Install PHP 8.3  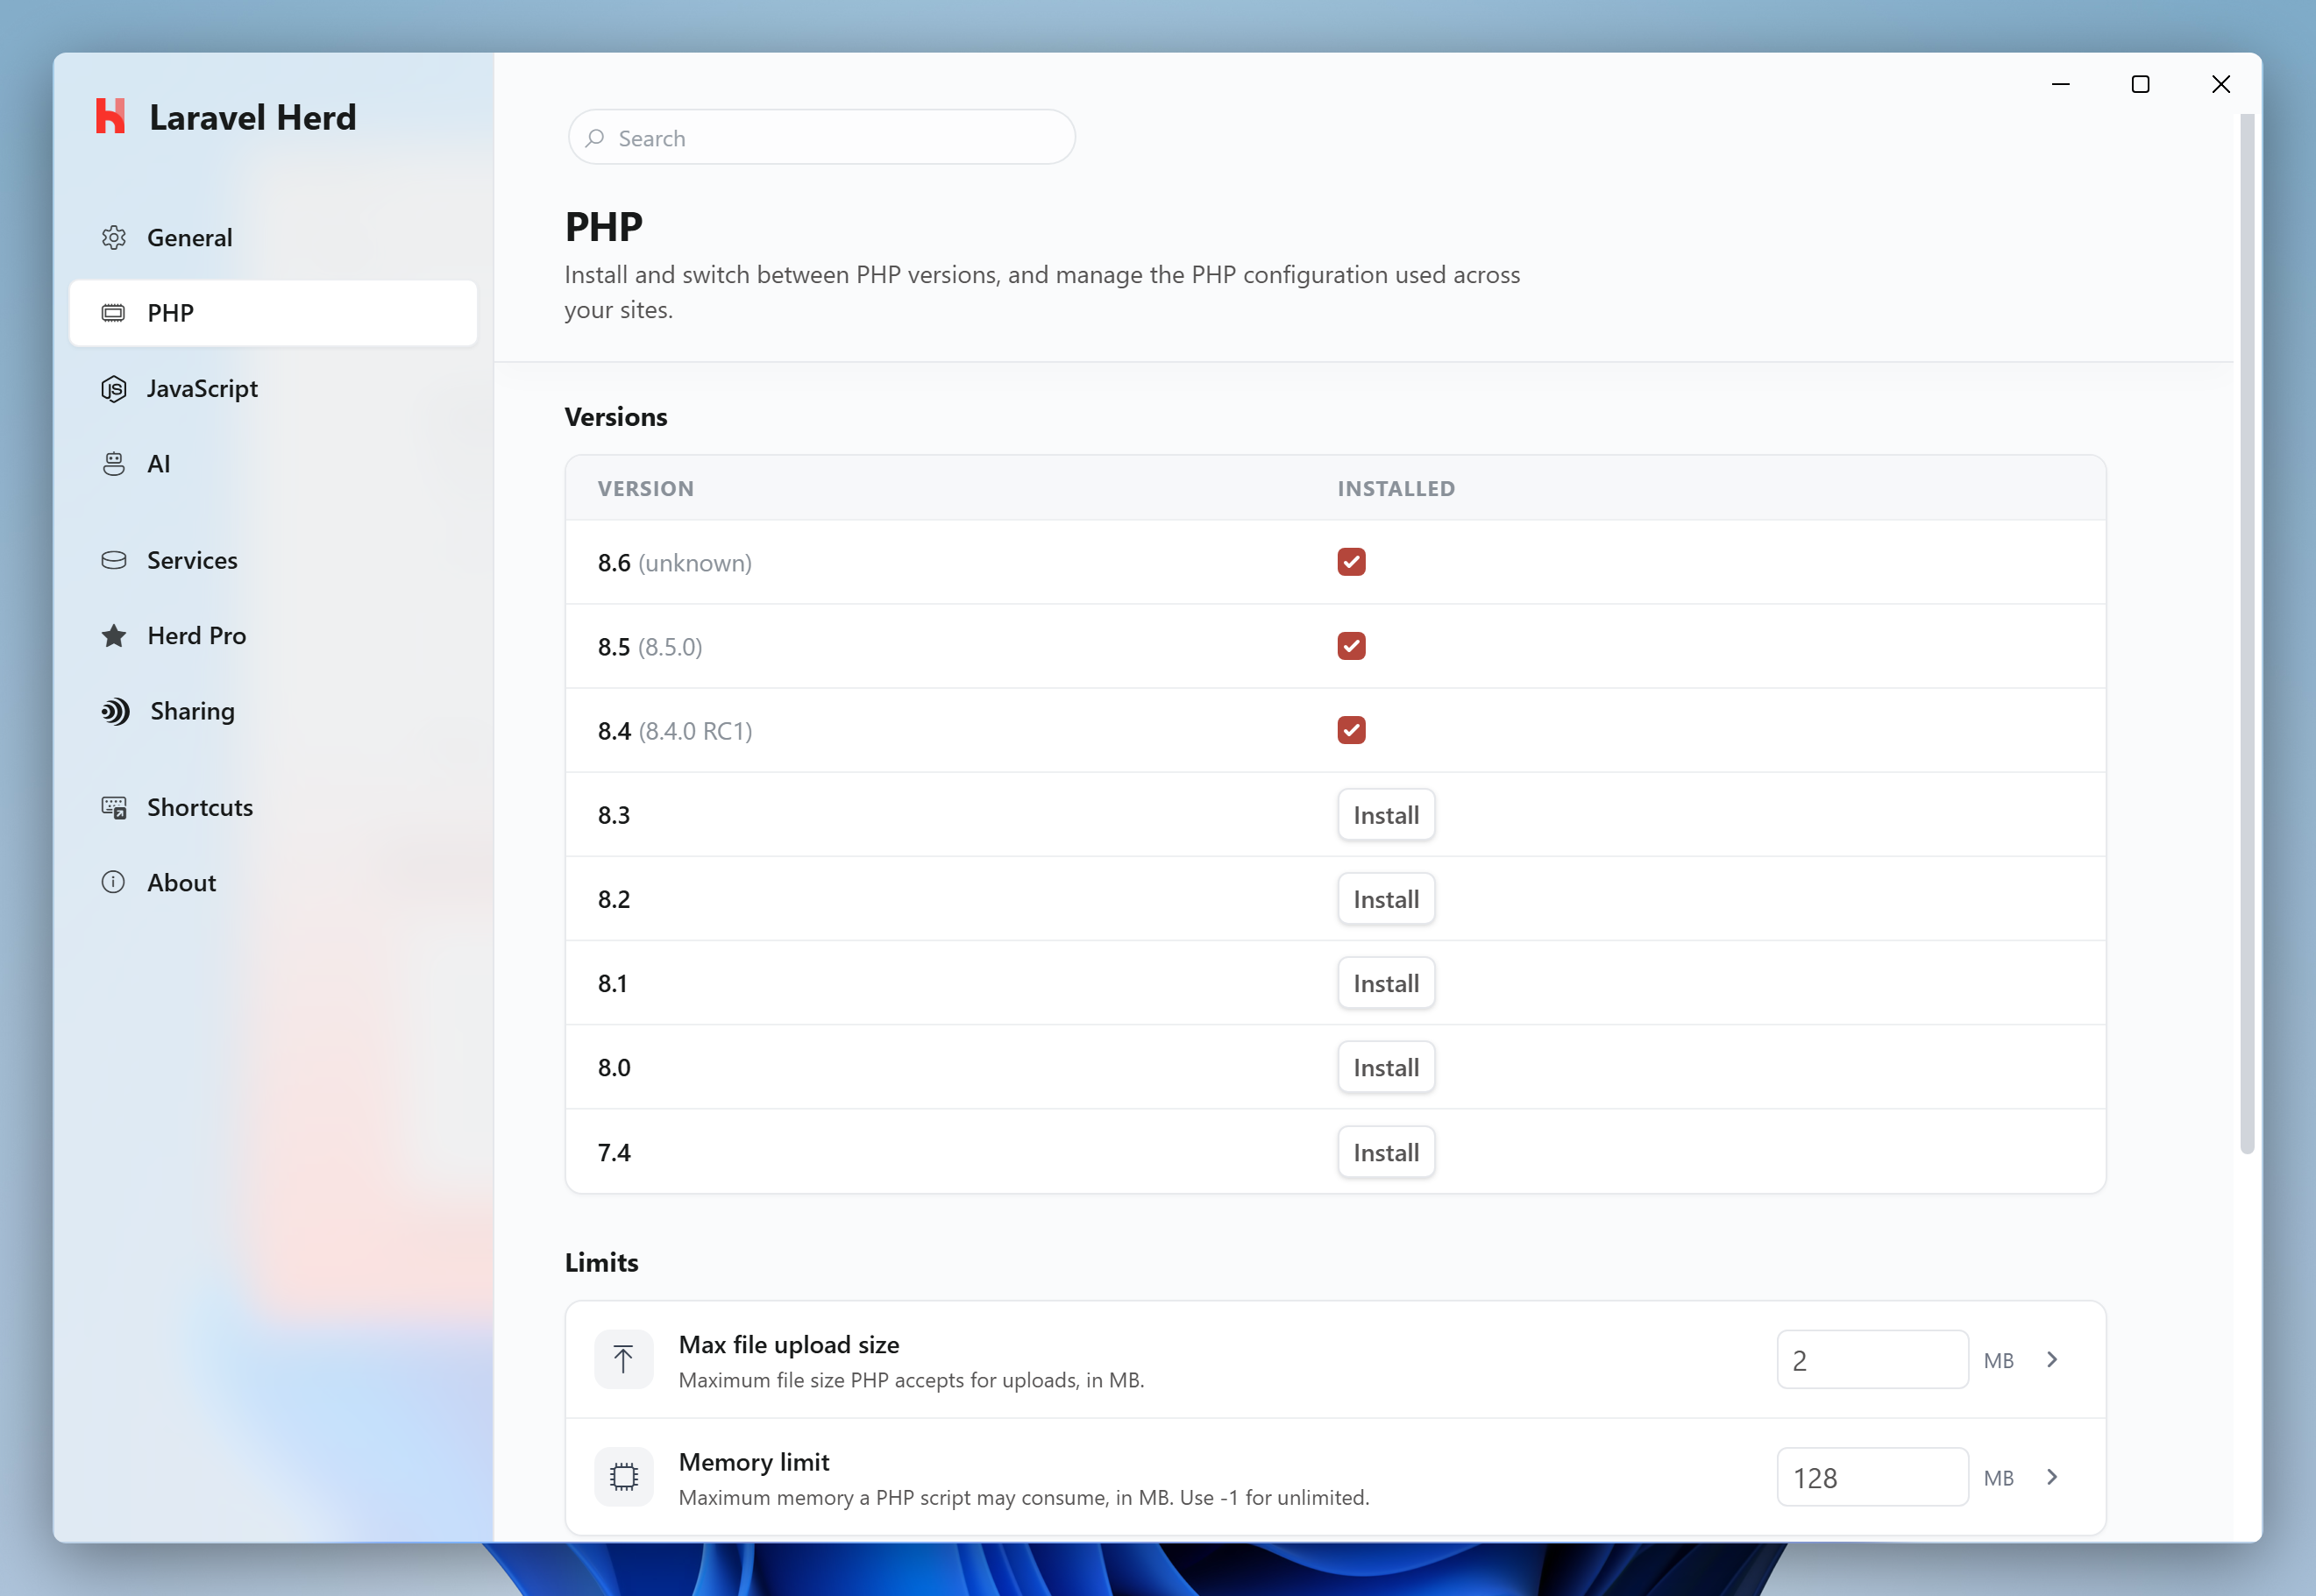point(1386,815)
